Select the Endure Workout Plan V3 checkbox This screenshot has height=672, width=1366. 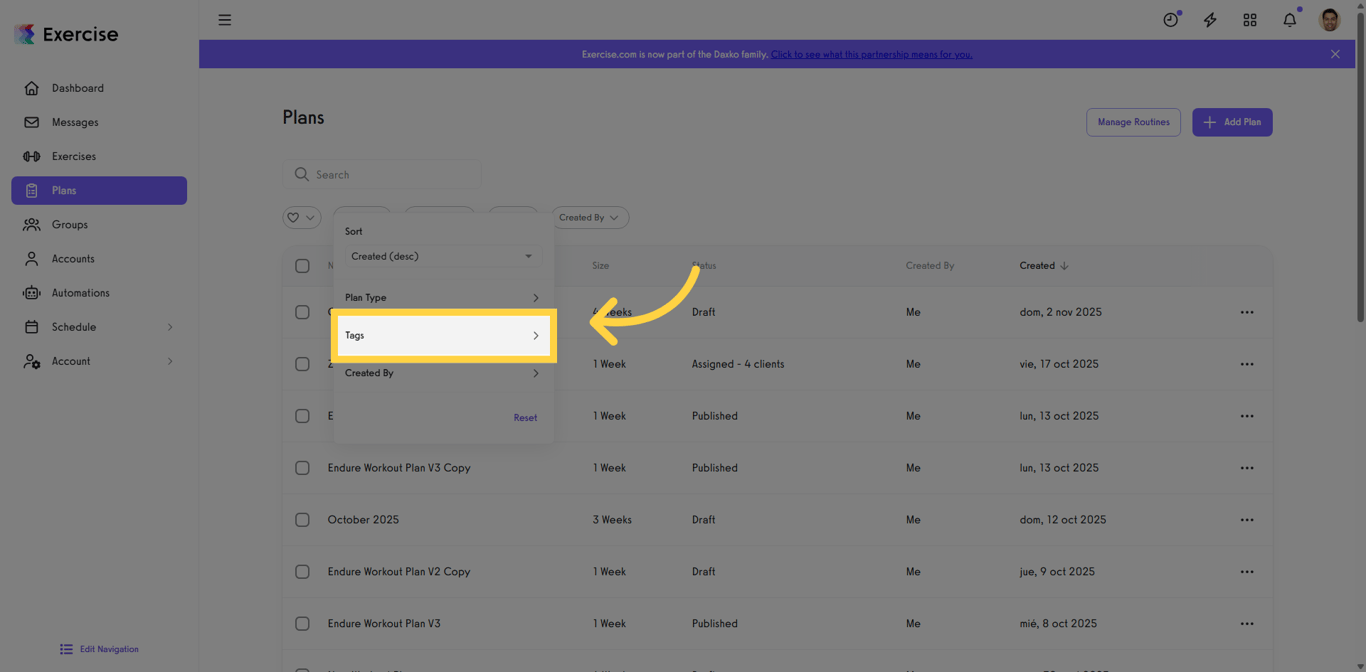click(x=303, y=623)
